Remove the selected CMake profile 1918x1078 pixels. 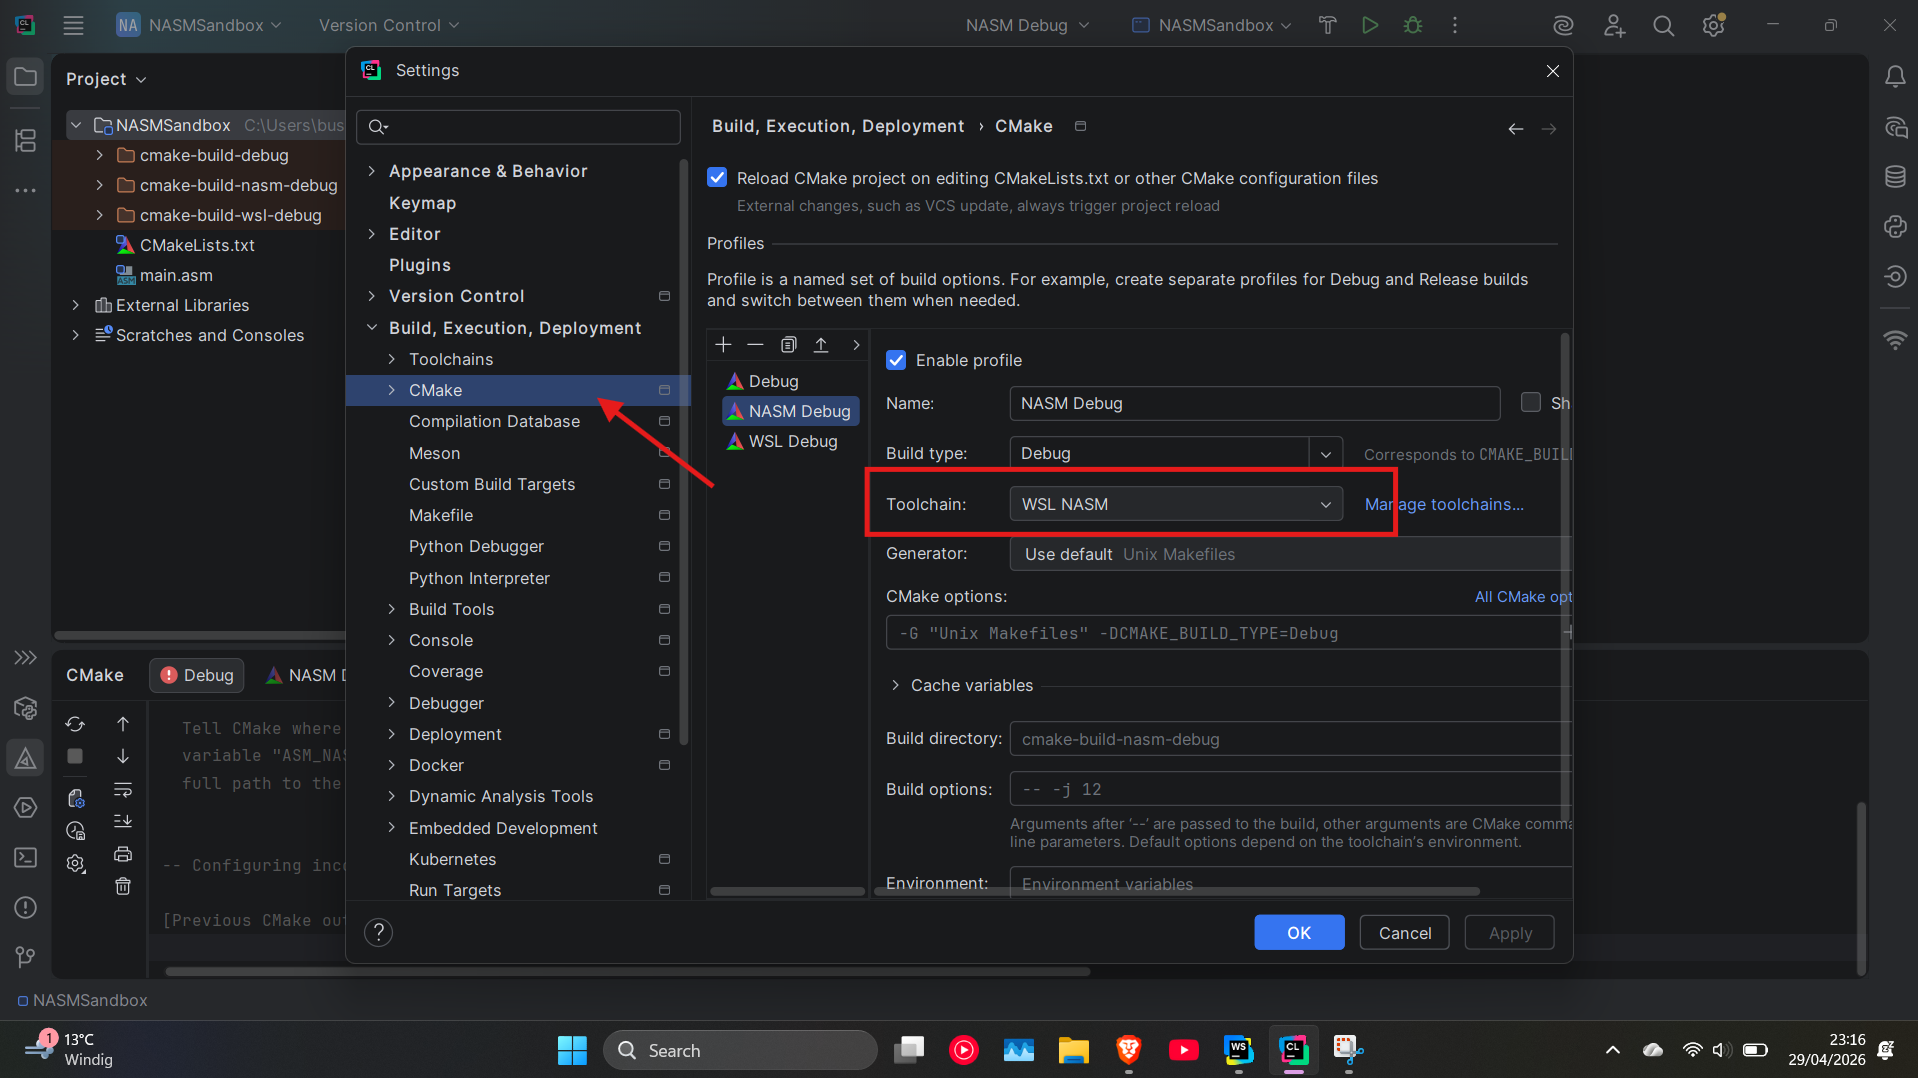pos(755,345)
